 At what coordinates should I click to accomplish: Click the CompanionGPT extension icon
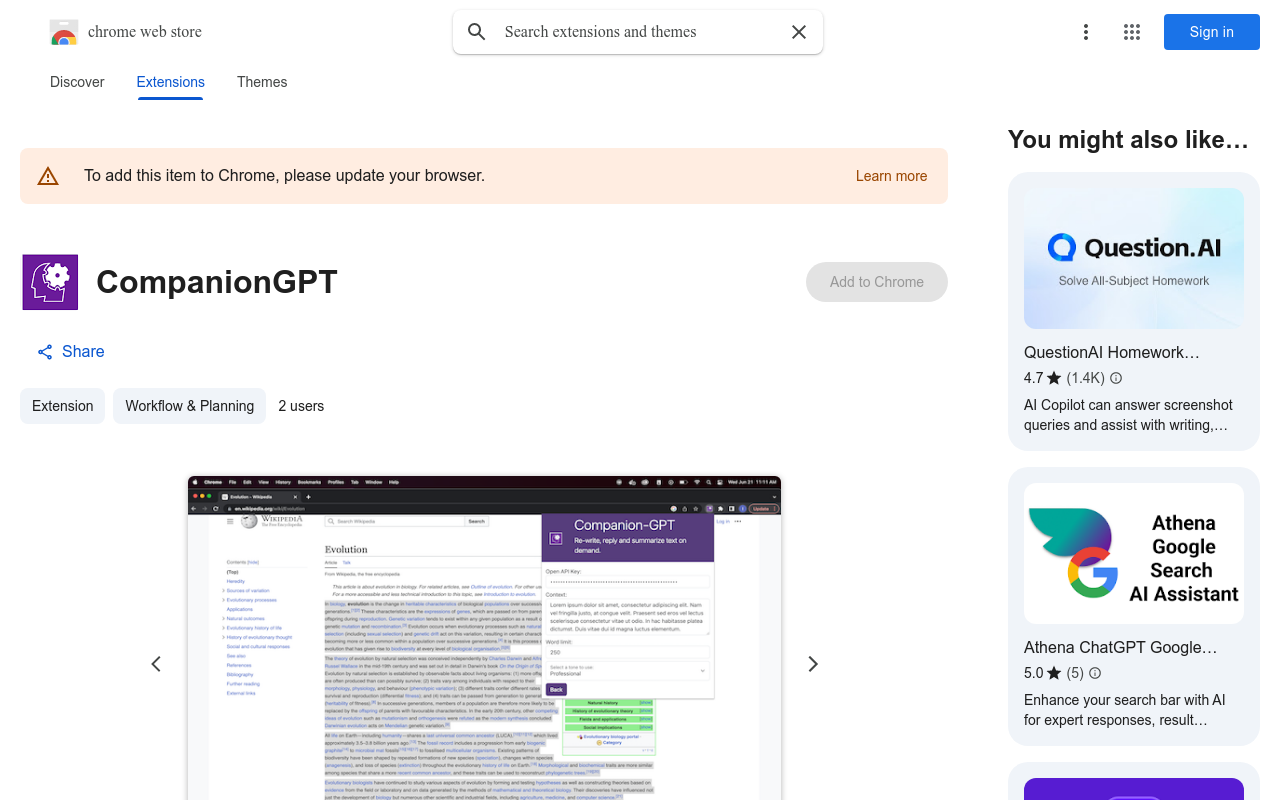[50, 282]
